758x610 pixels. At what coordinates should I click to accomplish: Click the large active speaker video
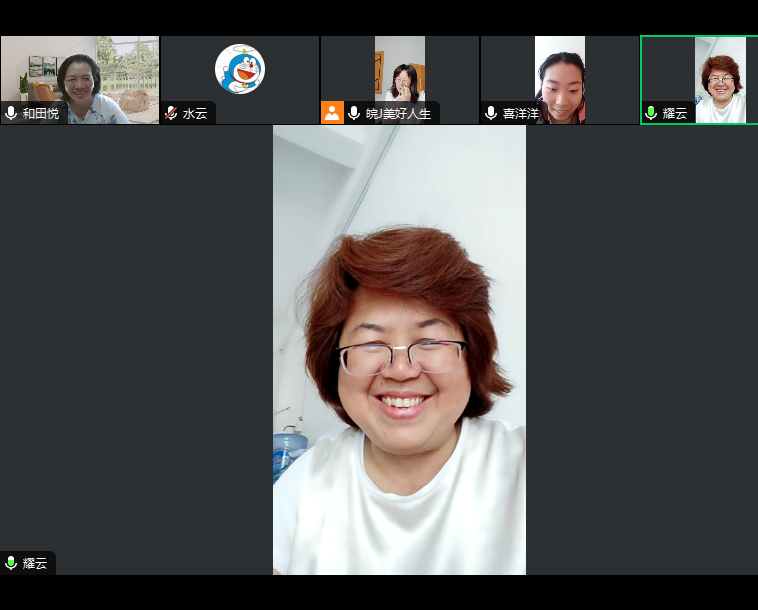(x=399, y=350)
